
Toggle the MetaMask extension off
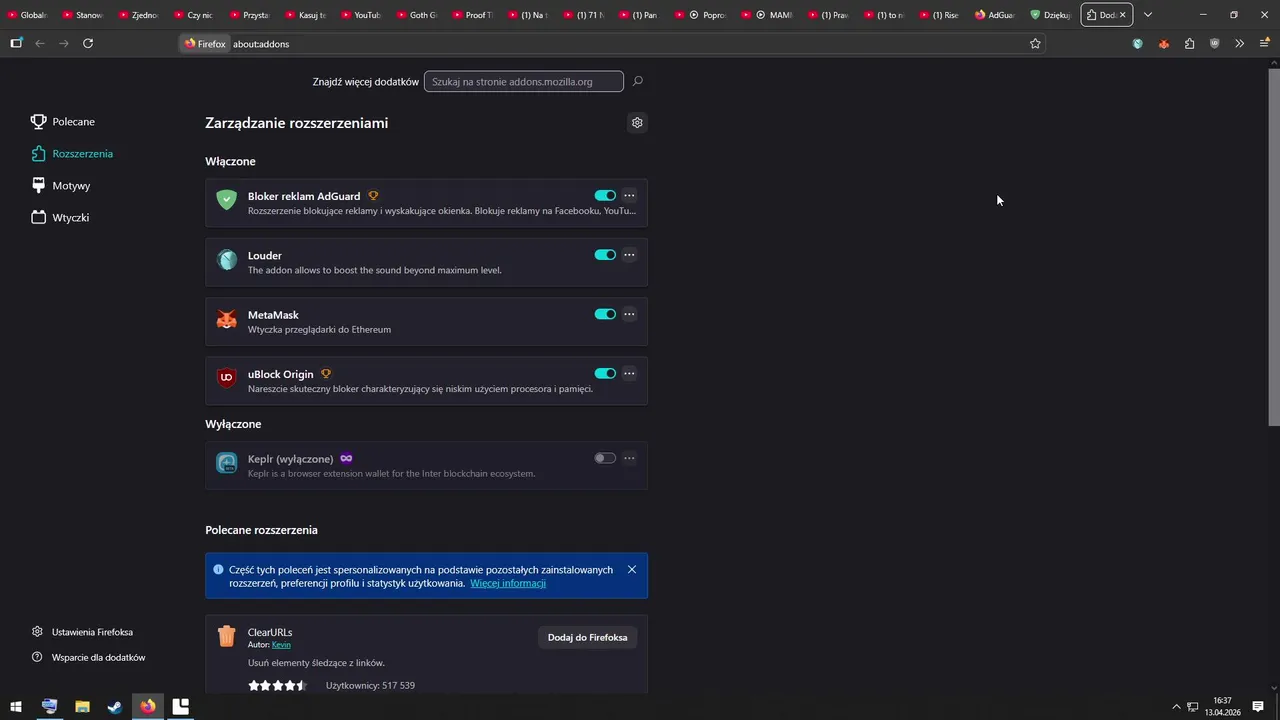[605, 314]
